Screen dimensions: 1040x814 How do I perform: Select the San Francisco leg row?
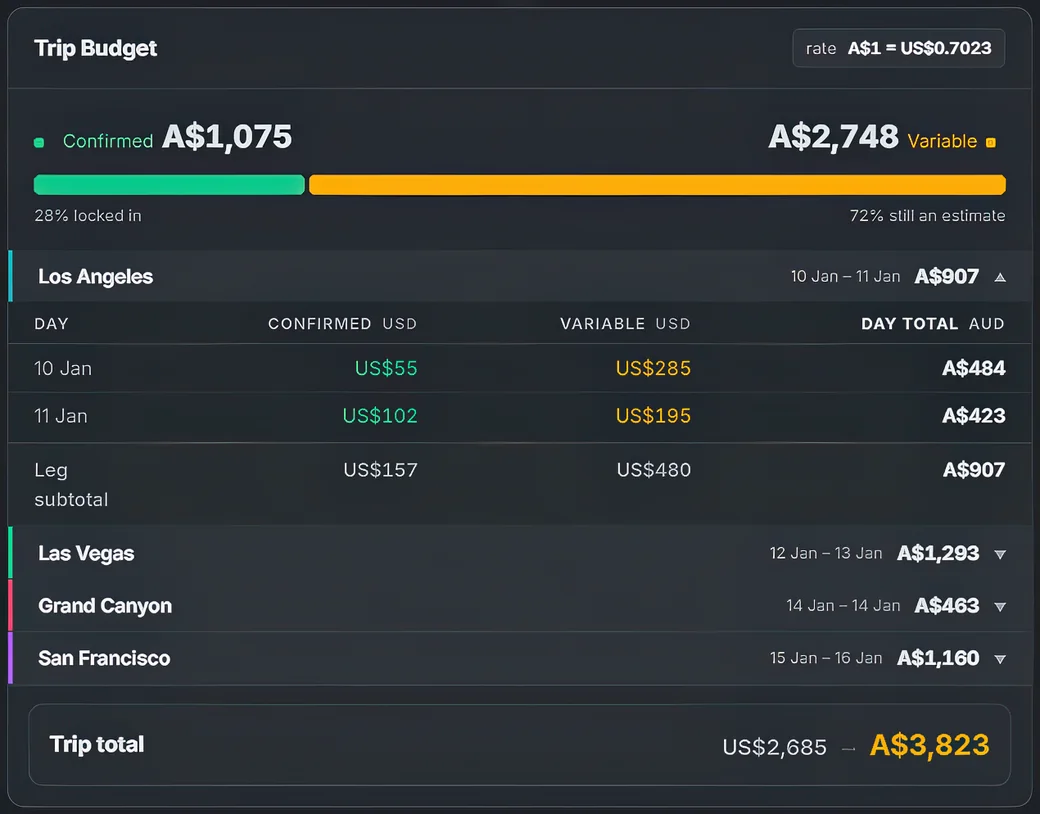[x=520, y=657]
